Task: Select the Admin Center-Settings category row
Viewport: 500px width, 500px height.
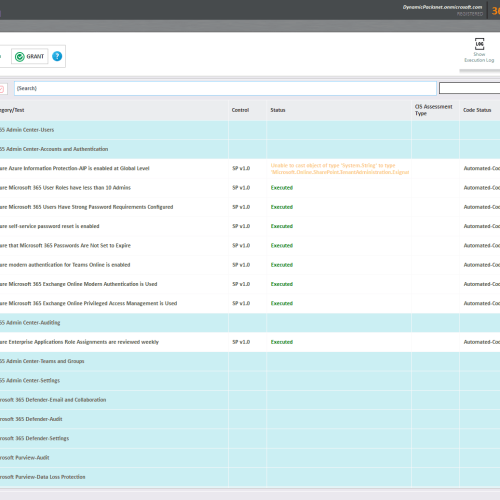Action: click(250, 380)
